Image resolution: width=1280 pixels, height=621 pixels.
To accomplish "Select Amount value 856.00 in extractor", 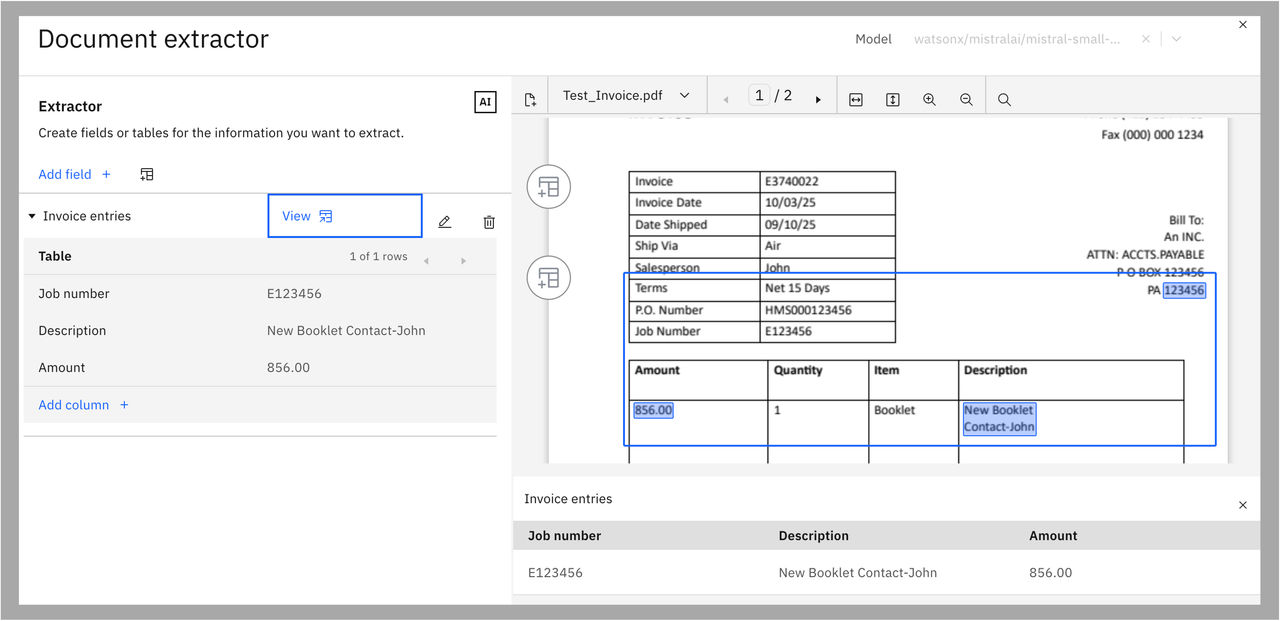I will [288, 368].
